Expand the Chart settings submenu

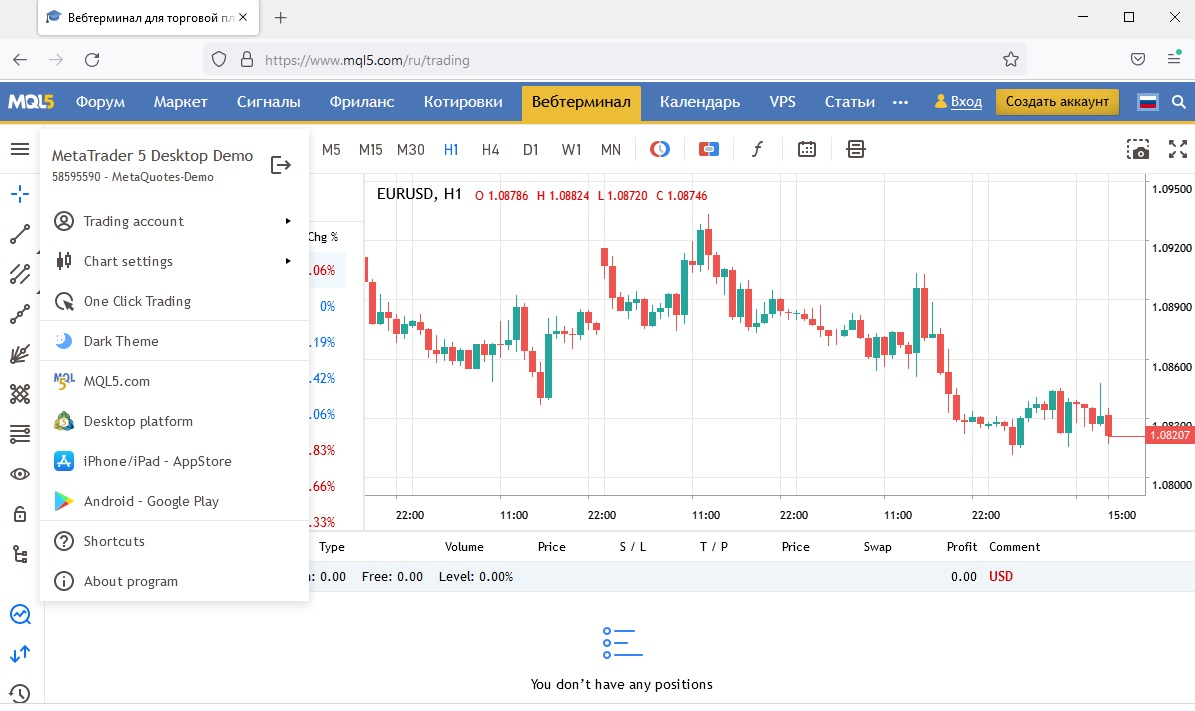(175, 261)
